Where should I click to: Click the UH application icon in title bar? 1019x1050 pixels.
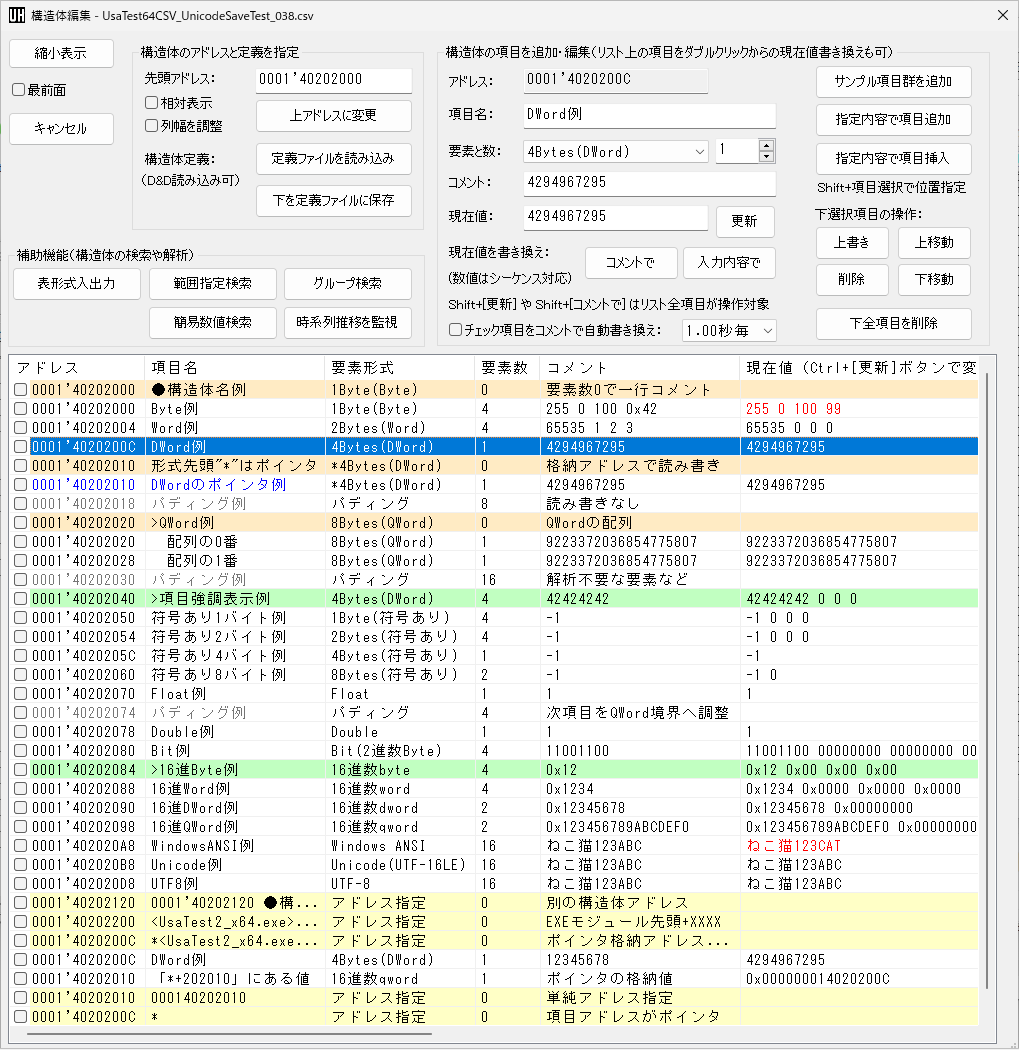click(x=17, y=15)
